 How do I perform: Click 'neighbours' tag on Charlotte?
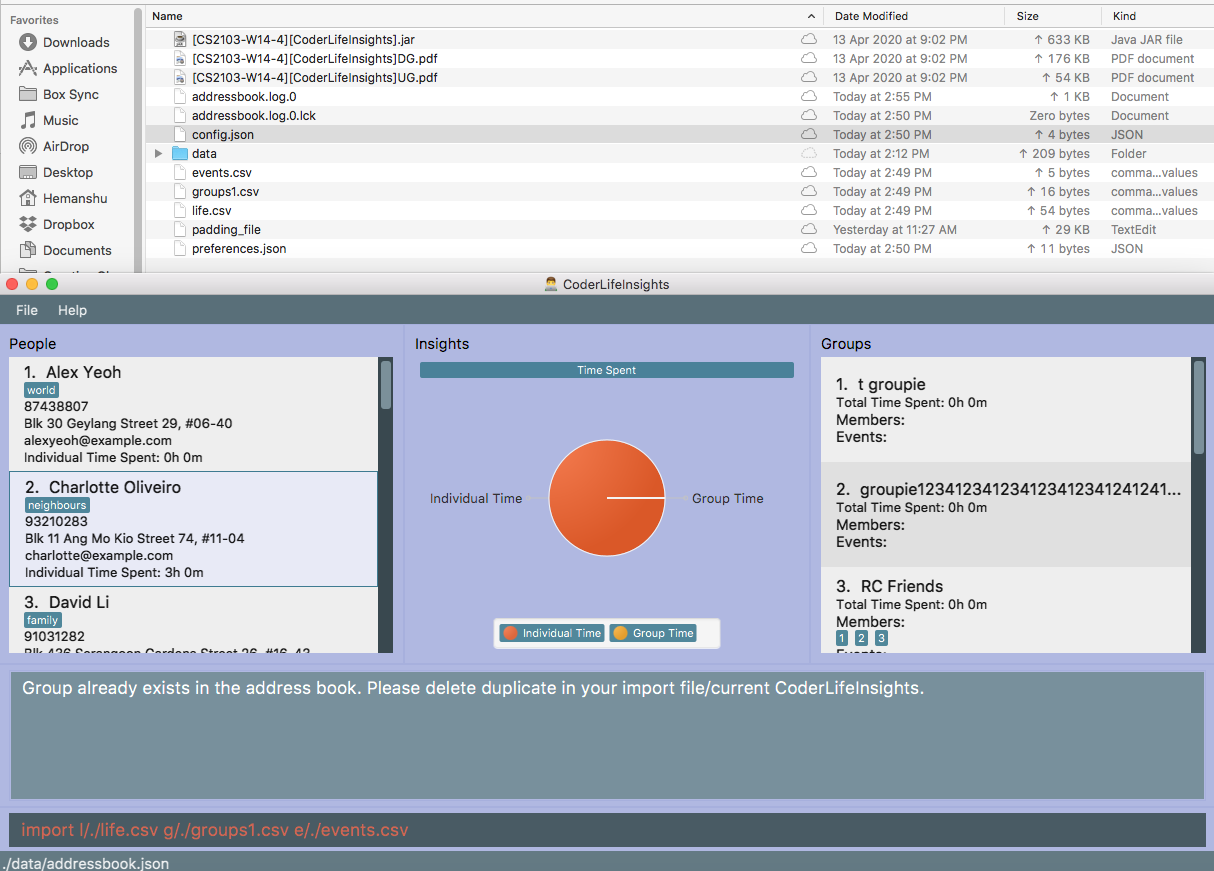tap(57, 505)
